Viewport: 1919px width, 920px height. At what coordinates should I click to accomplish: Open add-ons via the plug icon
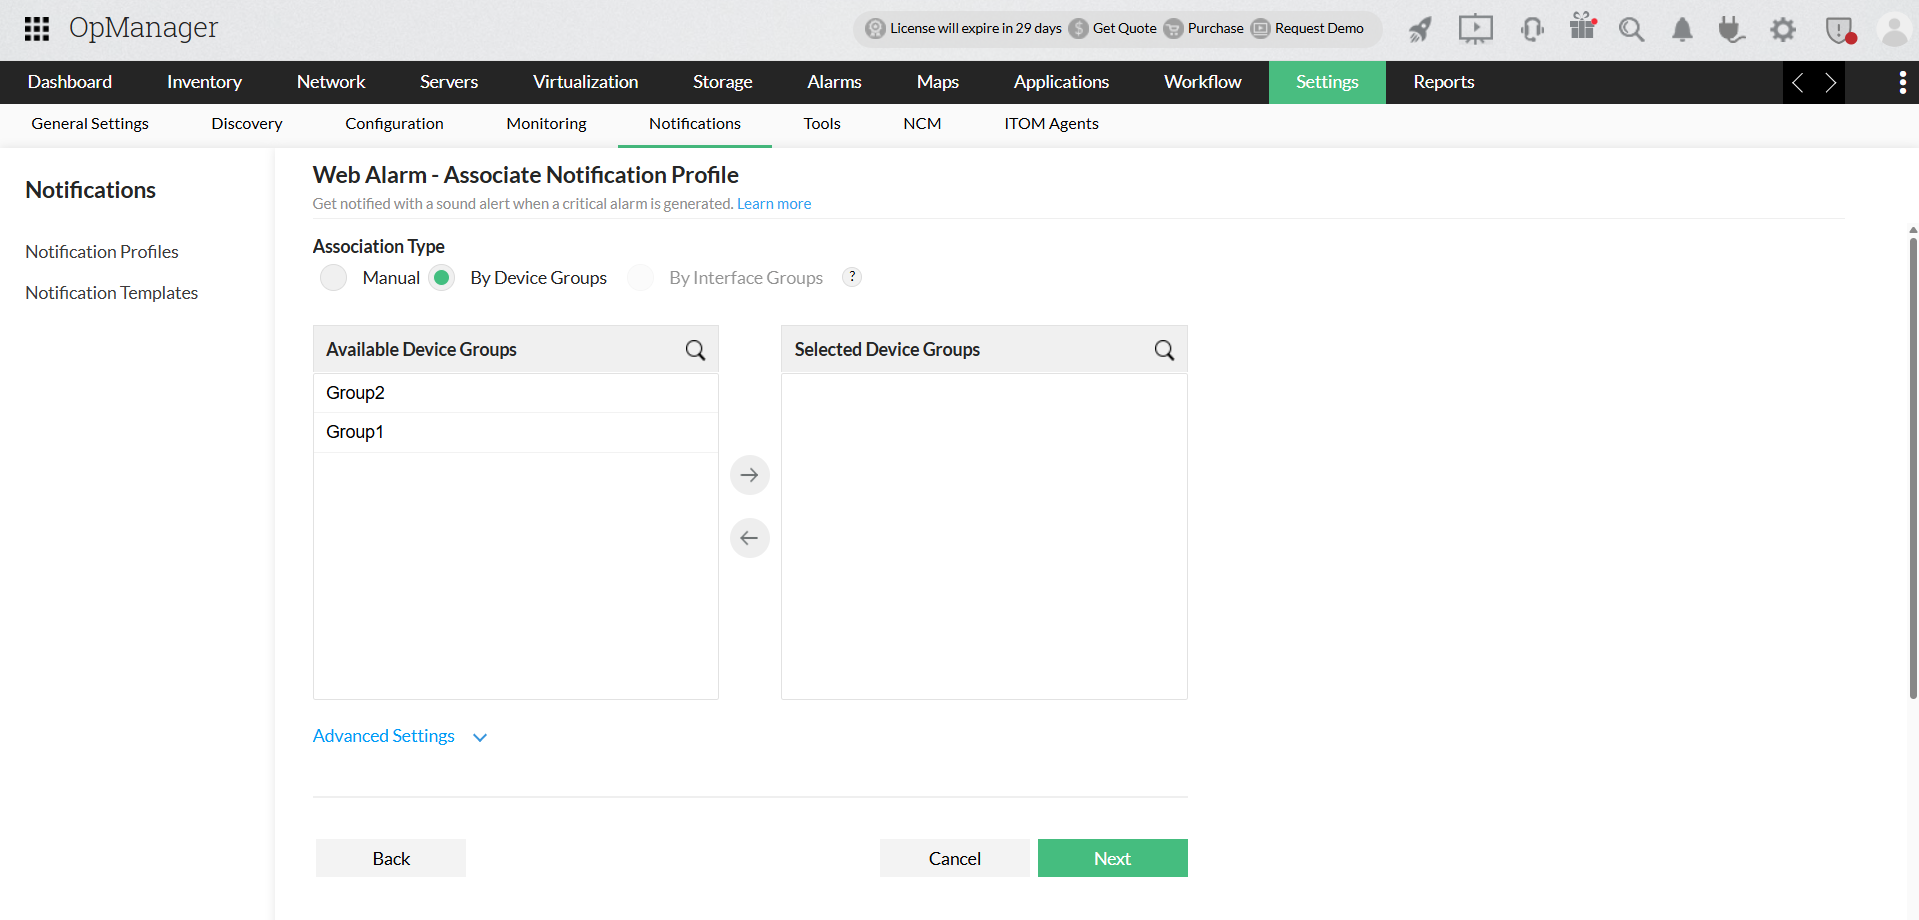(x=1731, y=29)
